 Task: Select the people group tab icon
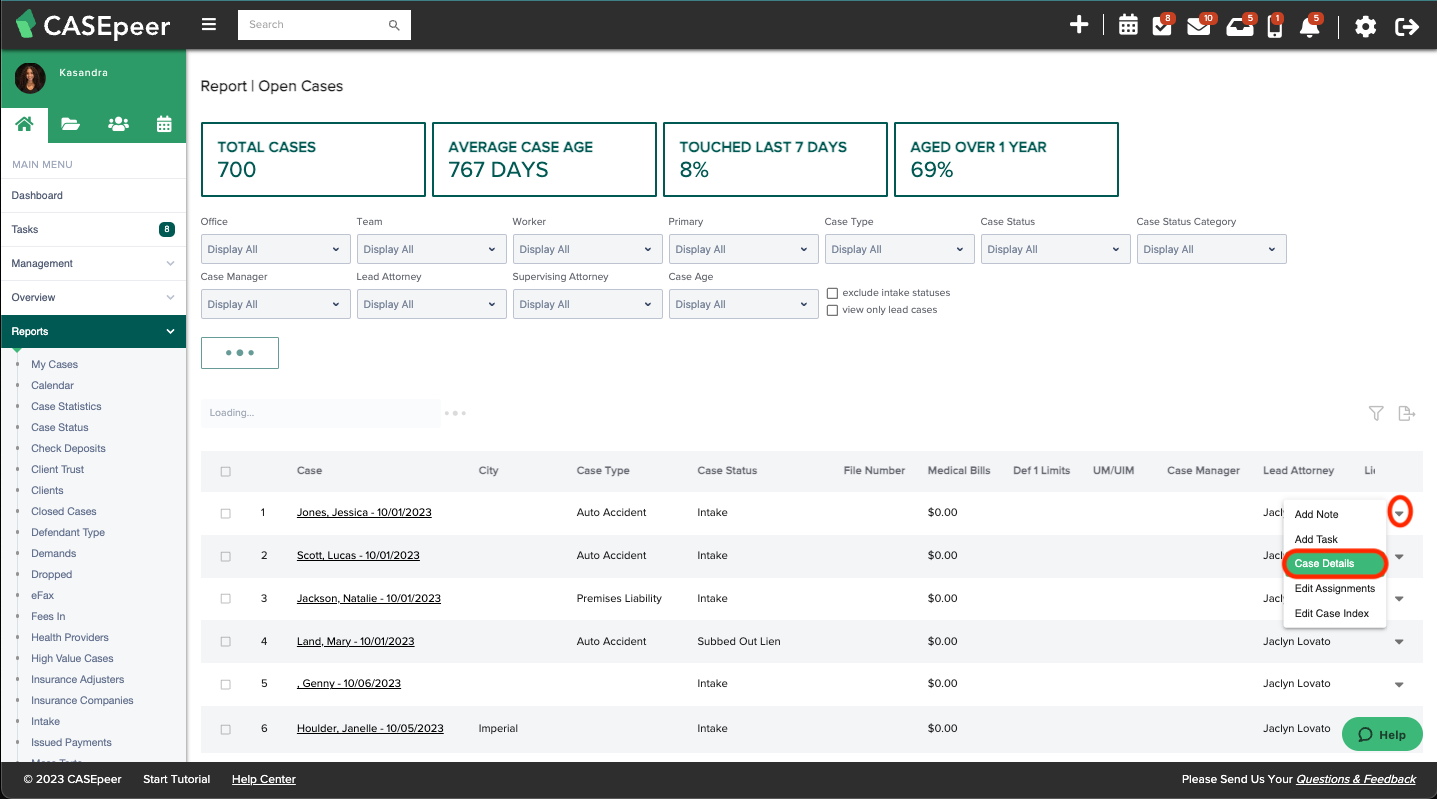[118, 124]
